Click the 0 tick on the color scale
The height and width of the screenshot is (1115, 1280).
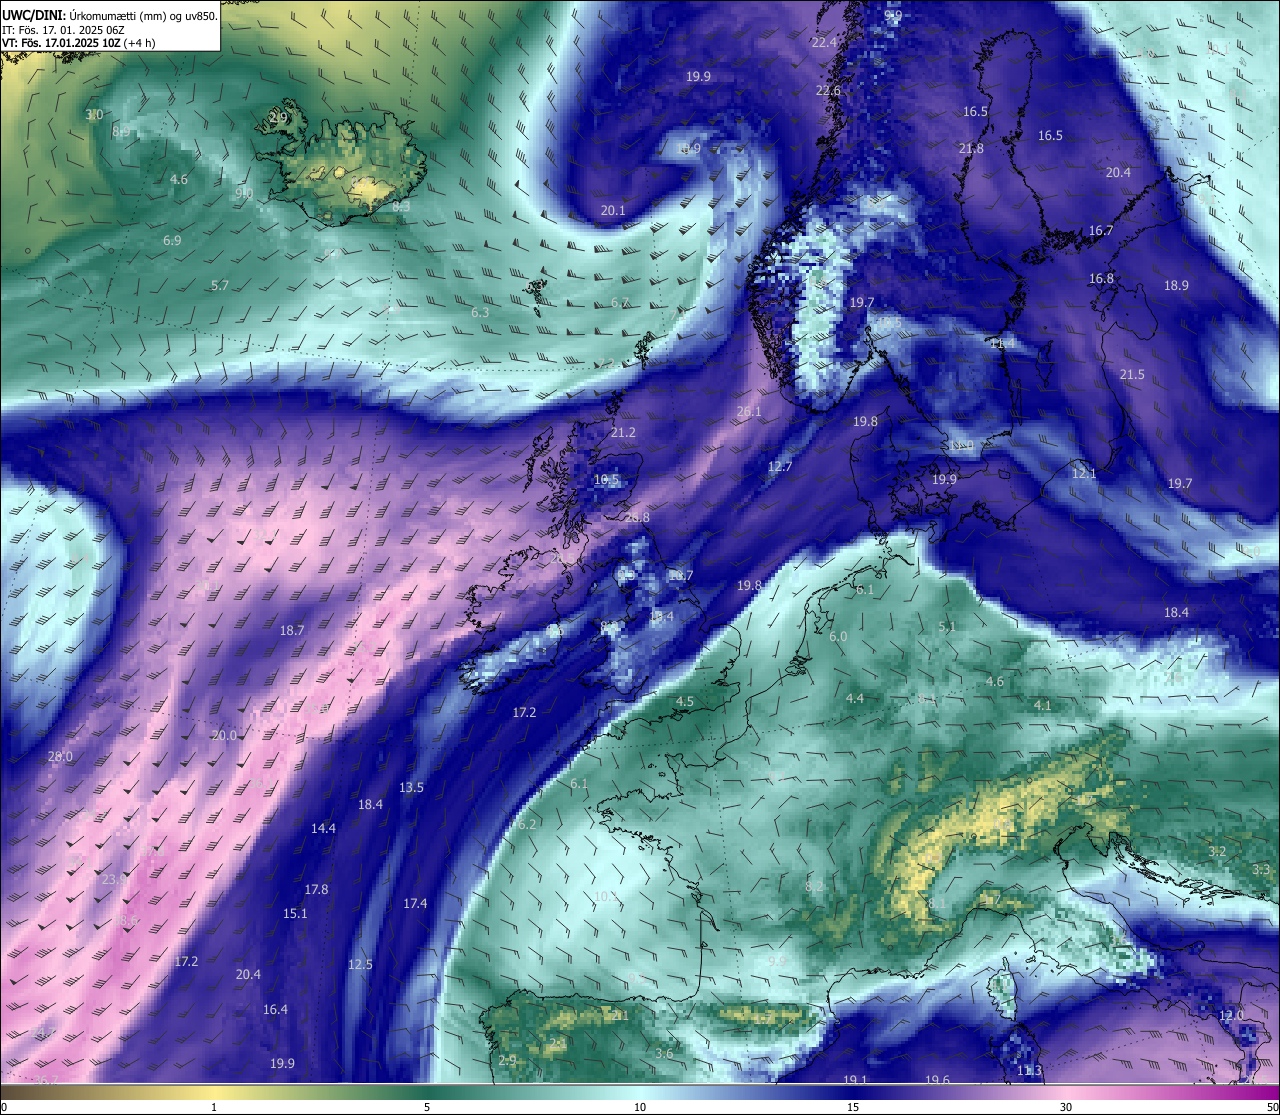pos(3,1106)
